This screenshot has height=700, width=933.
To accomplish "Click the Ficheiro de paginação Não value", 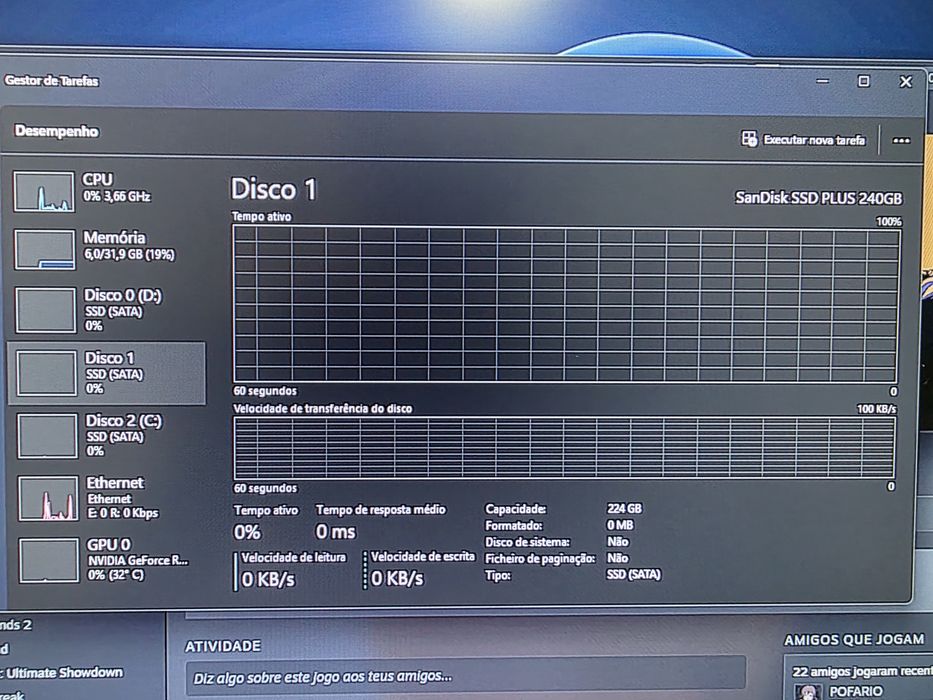I will (618, 558).
